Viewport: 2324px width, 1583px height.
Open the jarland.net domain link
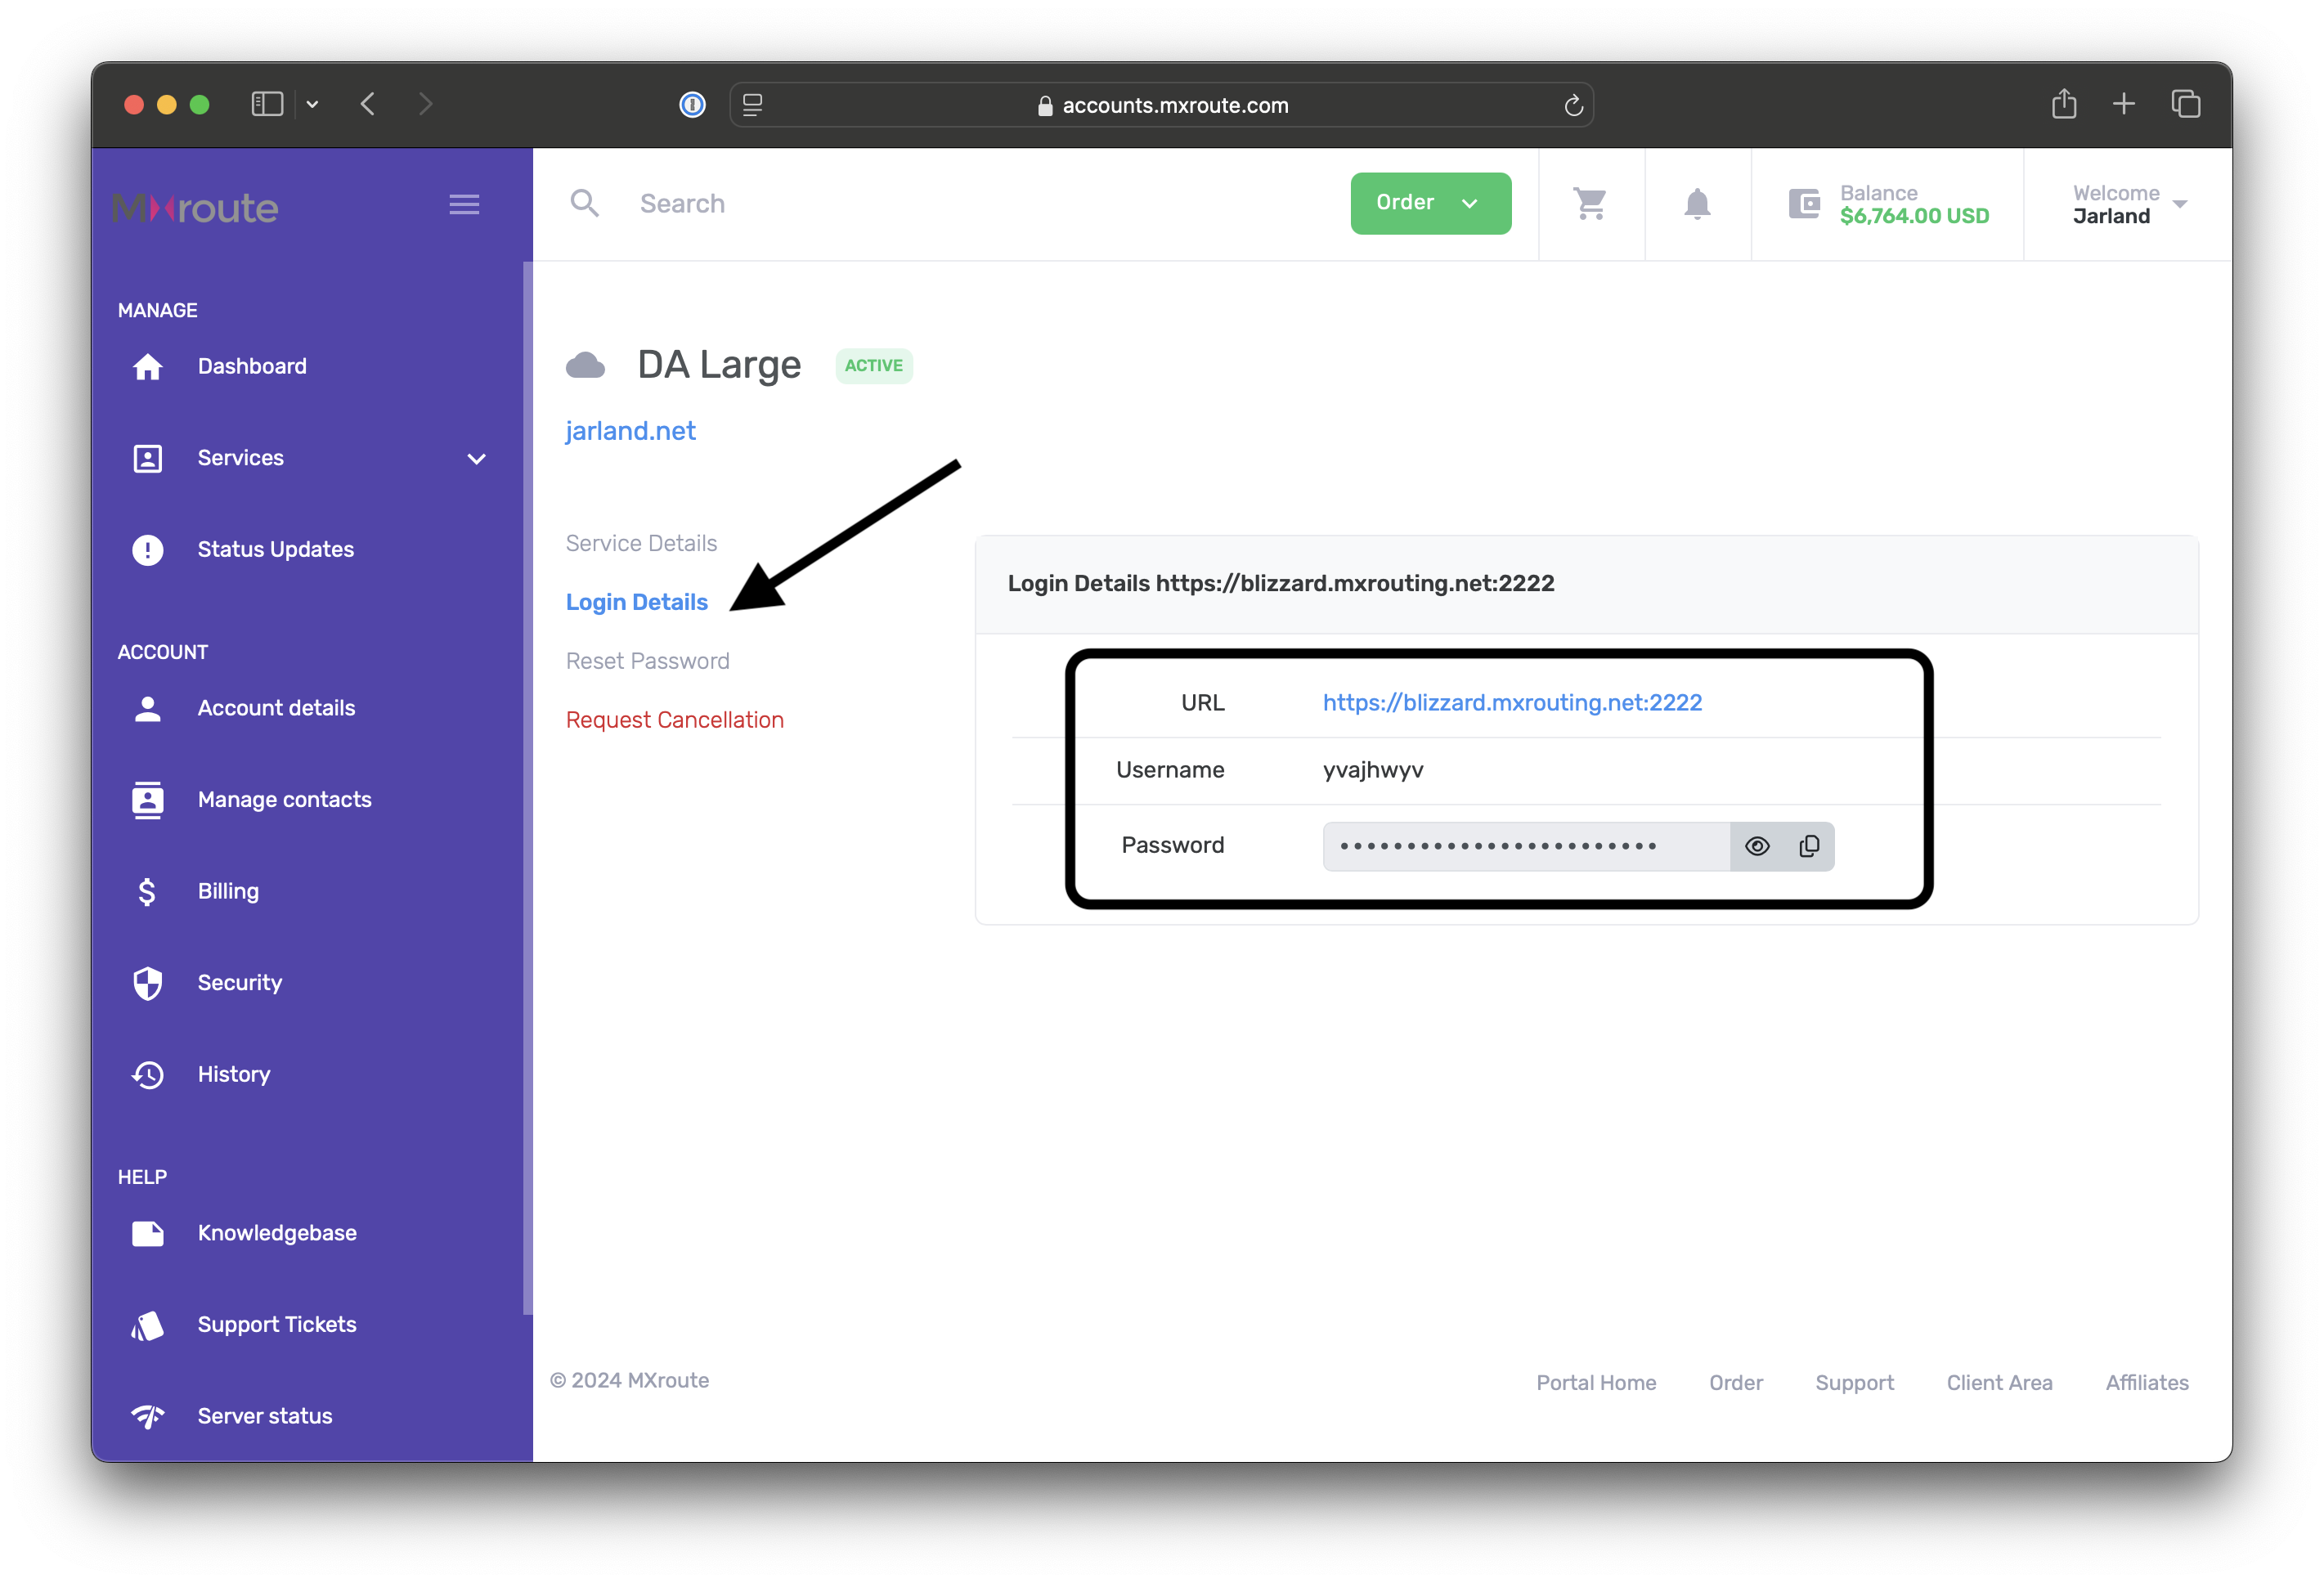pyautogui.click(x=630, y=431)
